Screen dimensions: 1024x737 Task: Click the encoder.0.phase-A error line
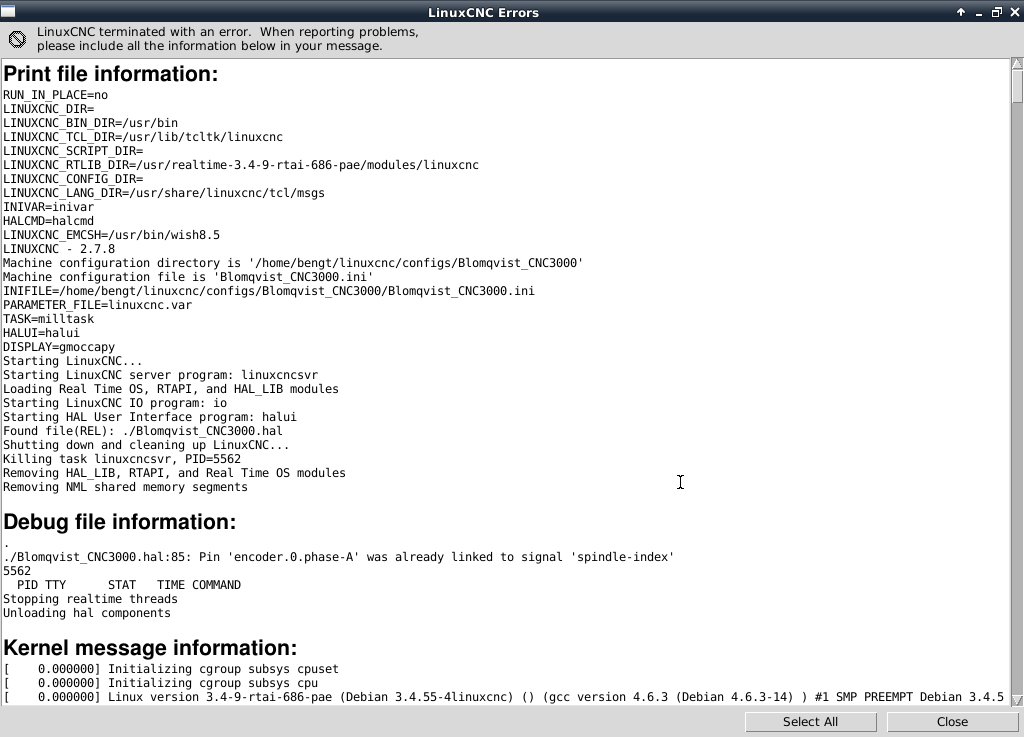point(338,557)
